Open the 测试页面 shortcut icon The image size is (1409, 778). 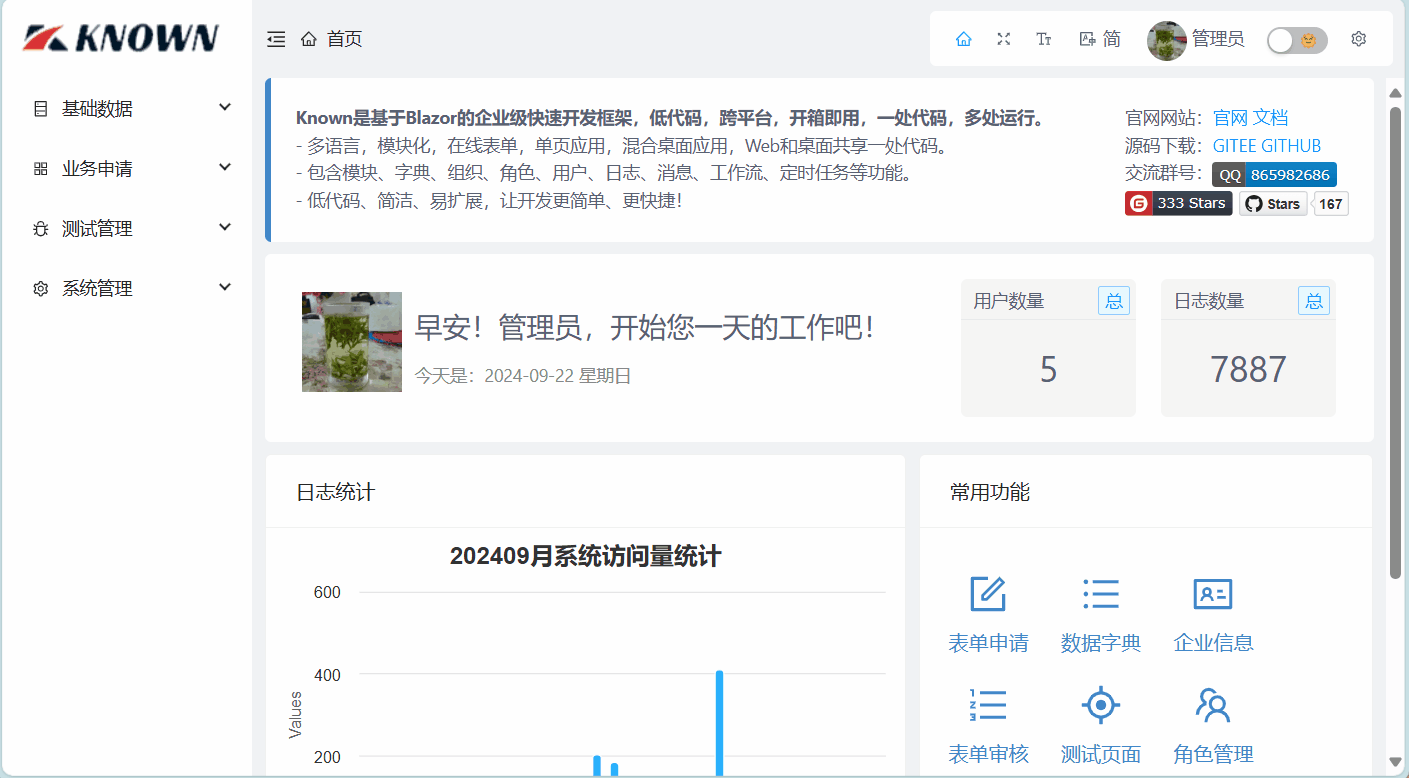(1101, 705)
